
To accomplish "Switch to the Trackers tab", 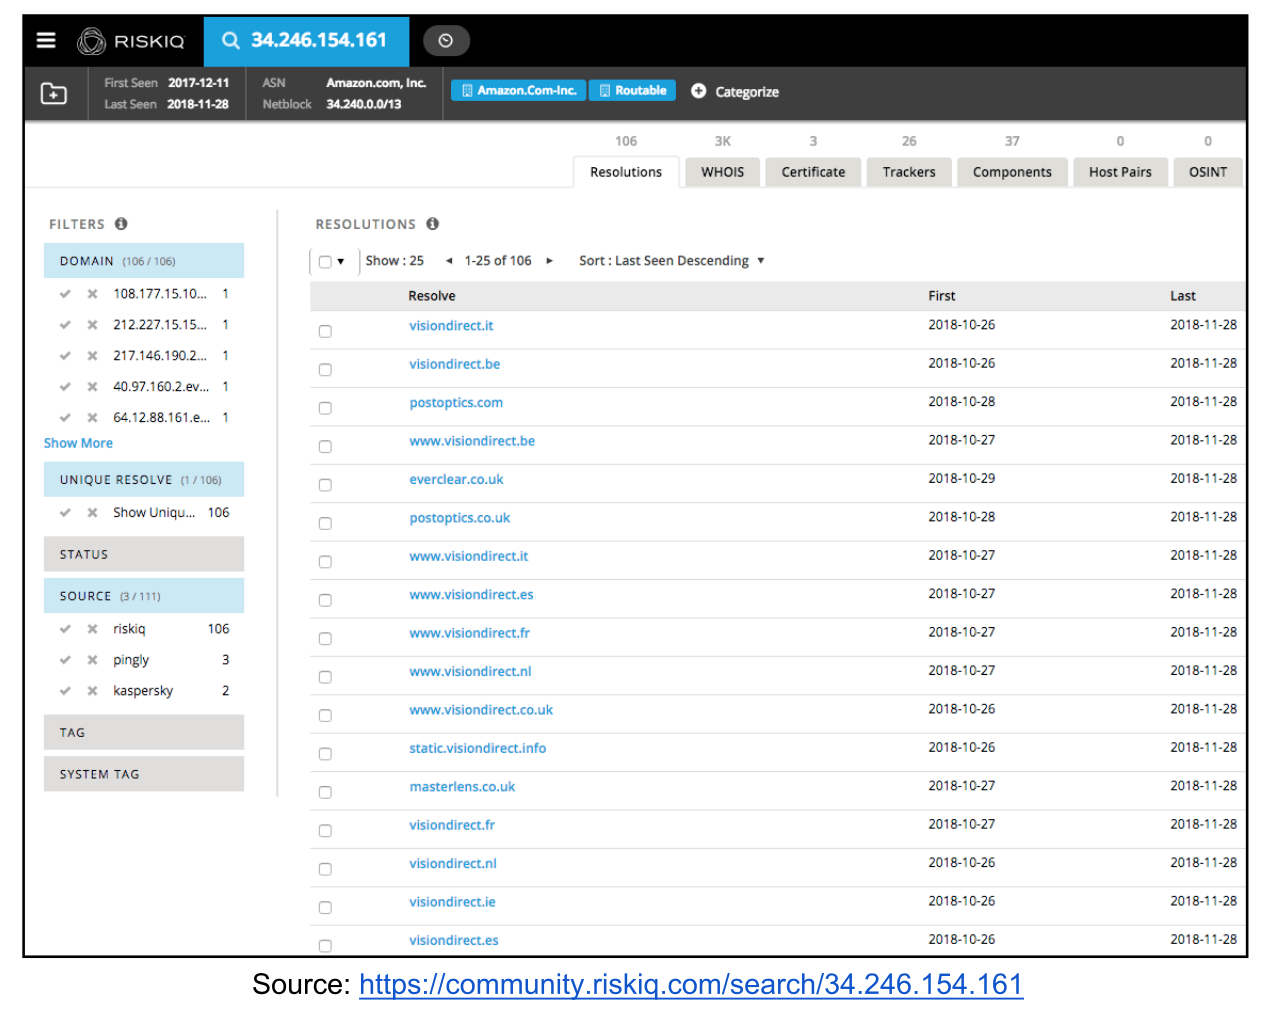I will (909, 172).
